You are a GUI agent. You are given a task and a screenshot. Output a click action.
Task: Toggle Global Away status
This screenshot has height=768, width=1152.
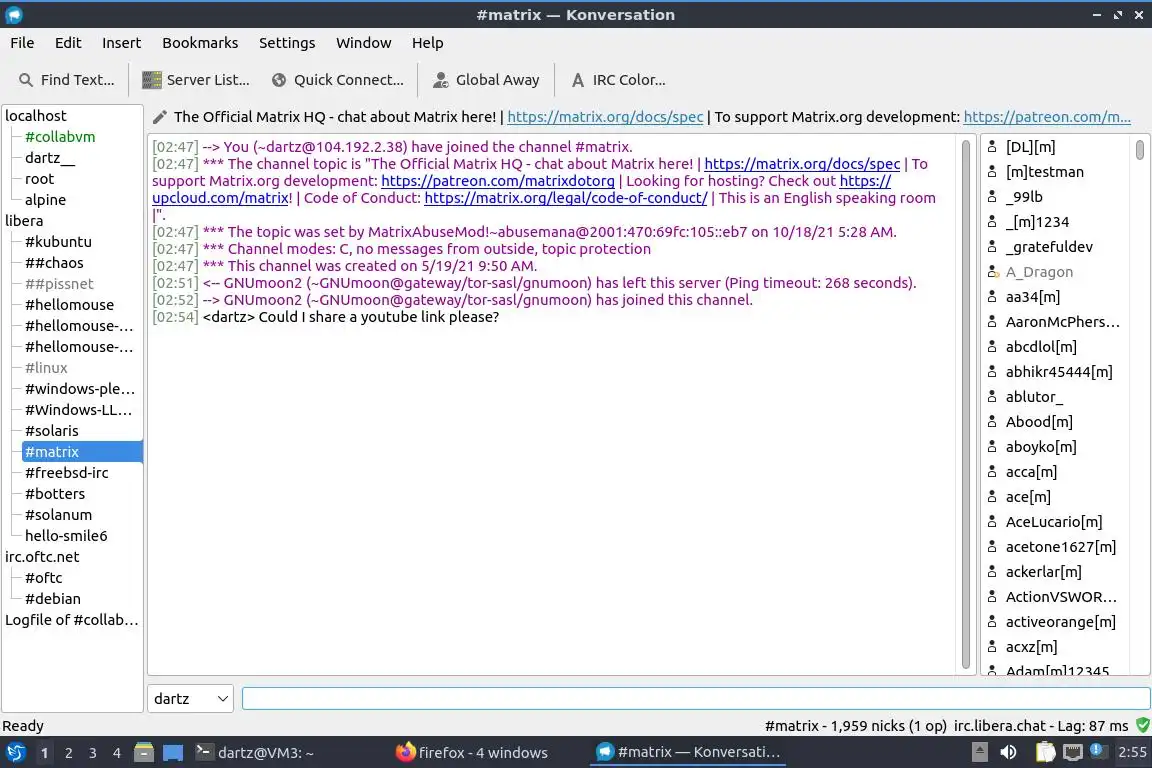pyautogui.click(x=486, y=80)
